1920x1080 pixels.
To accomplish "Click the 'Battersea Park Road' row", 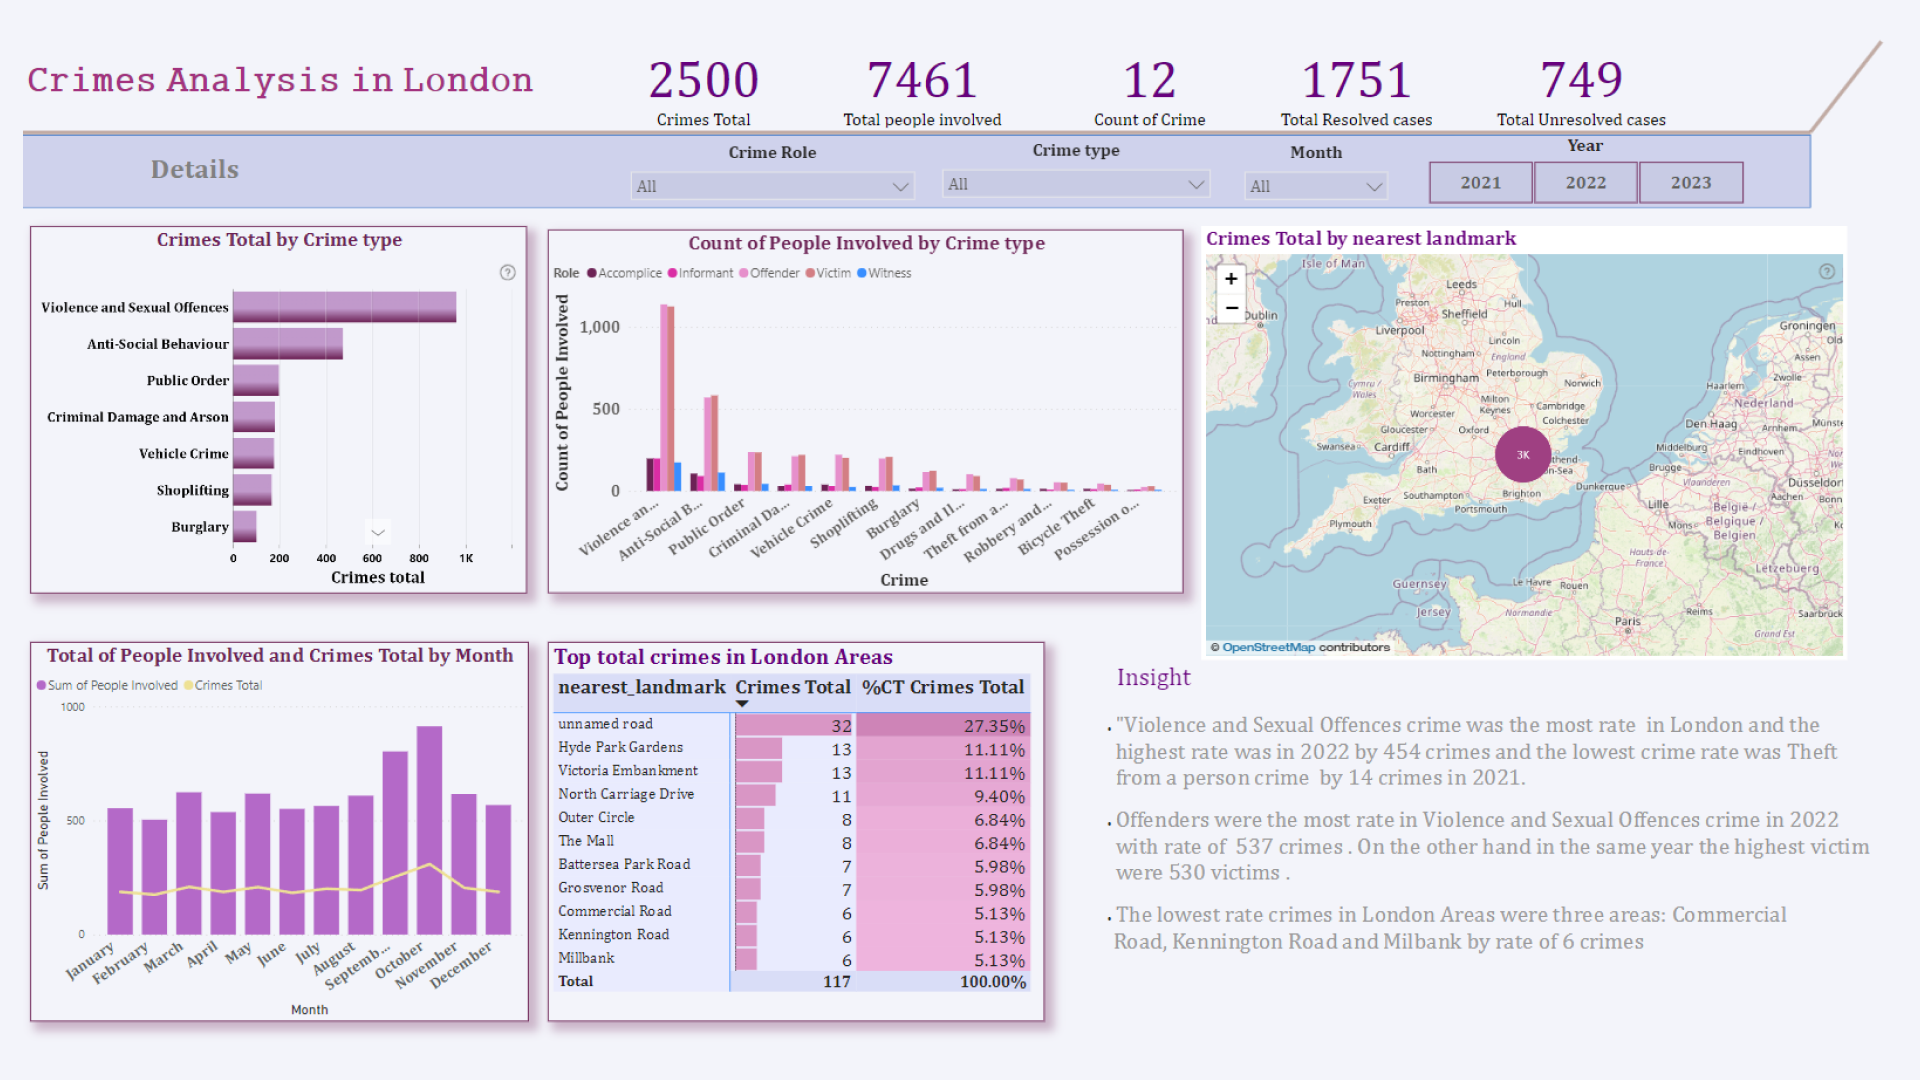I will click(792, 864).
